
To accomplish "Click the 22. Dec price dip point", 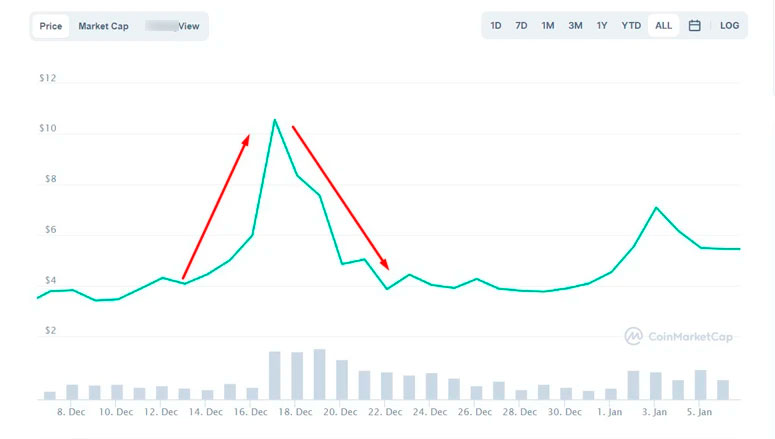I will pyautogui.click(x=387, y=289).
